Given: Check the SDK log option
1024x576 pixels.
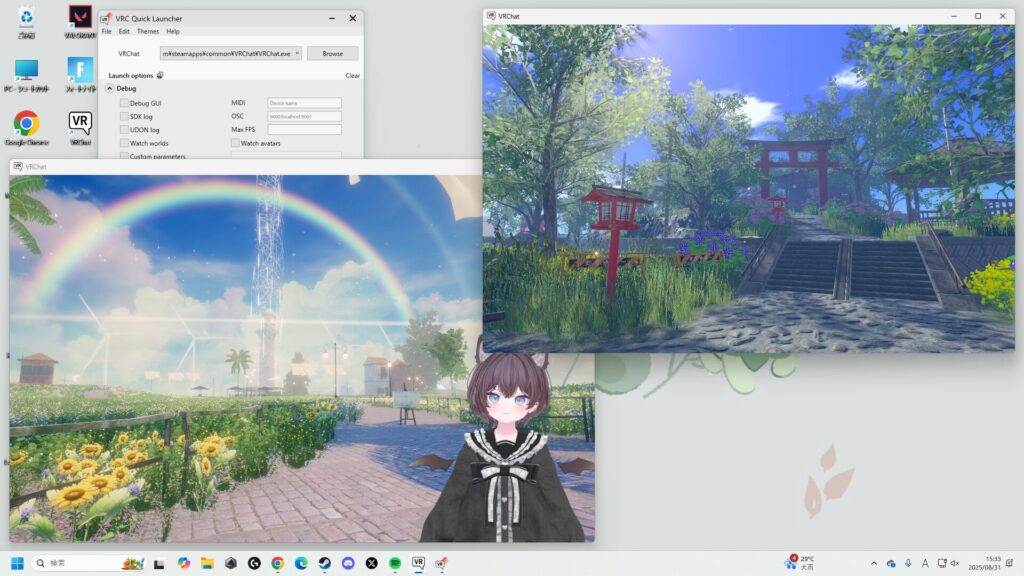Looking at the screenshot, I should click(x=124, y=116).
